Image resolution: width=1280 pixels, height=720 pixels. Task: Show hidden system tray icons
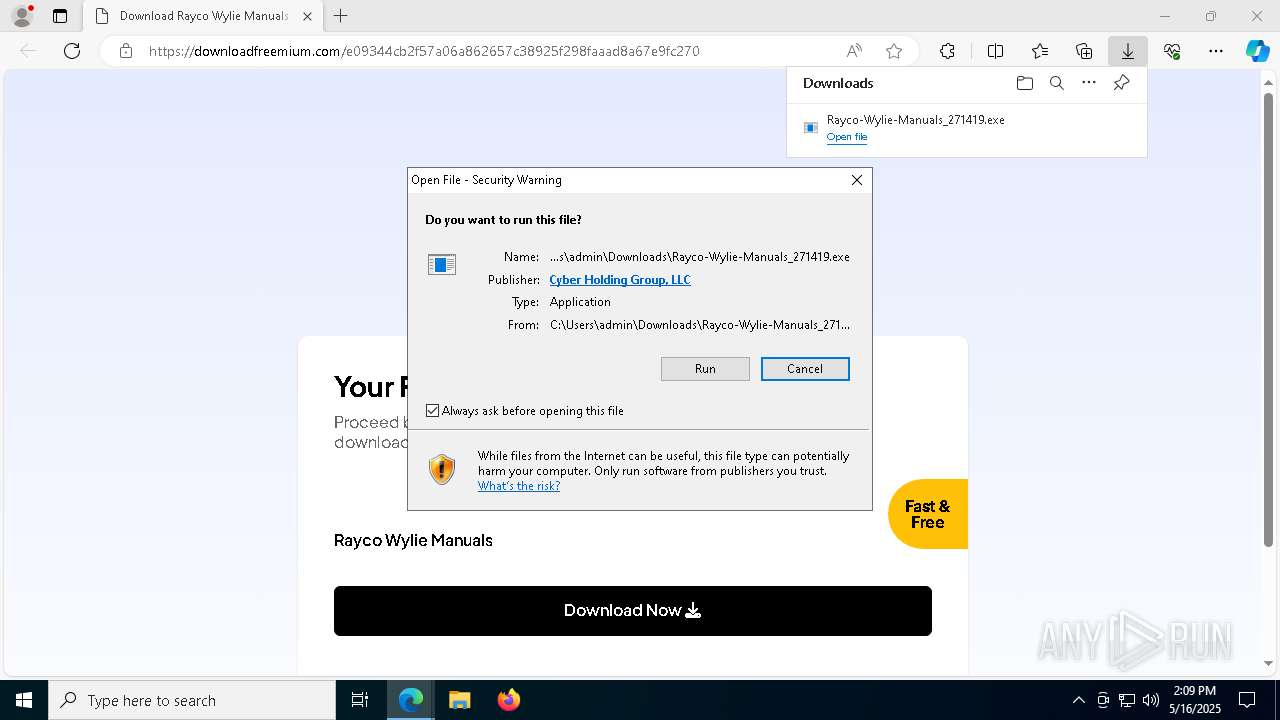pyautogui.click(x=1078, y=700)
